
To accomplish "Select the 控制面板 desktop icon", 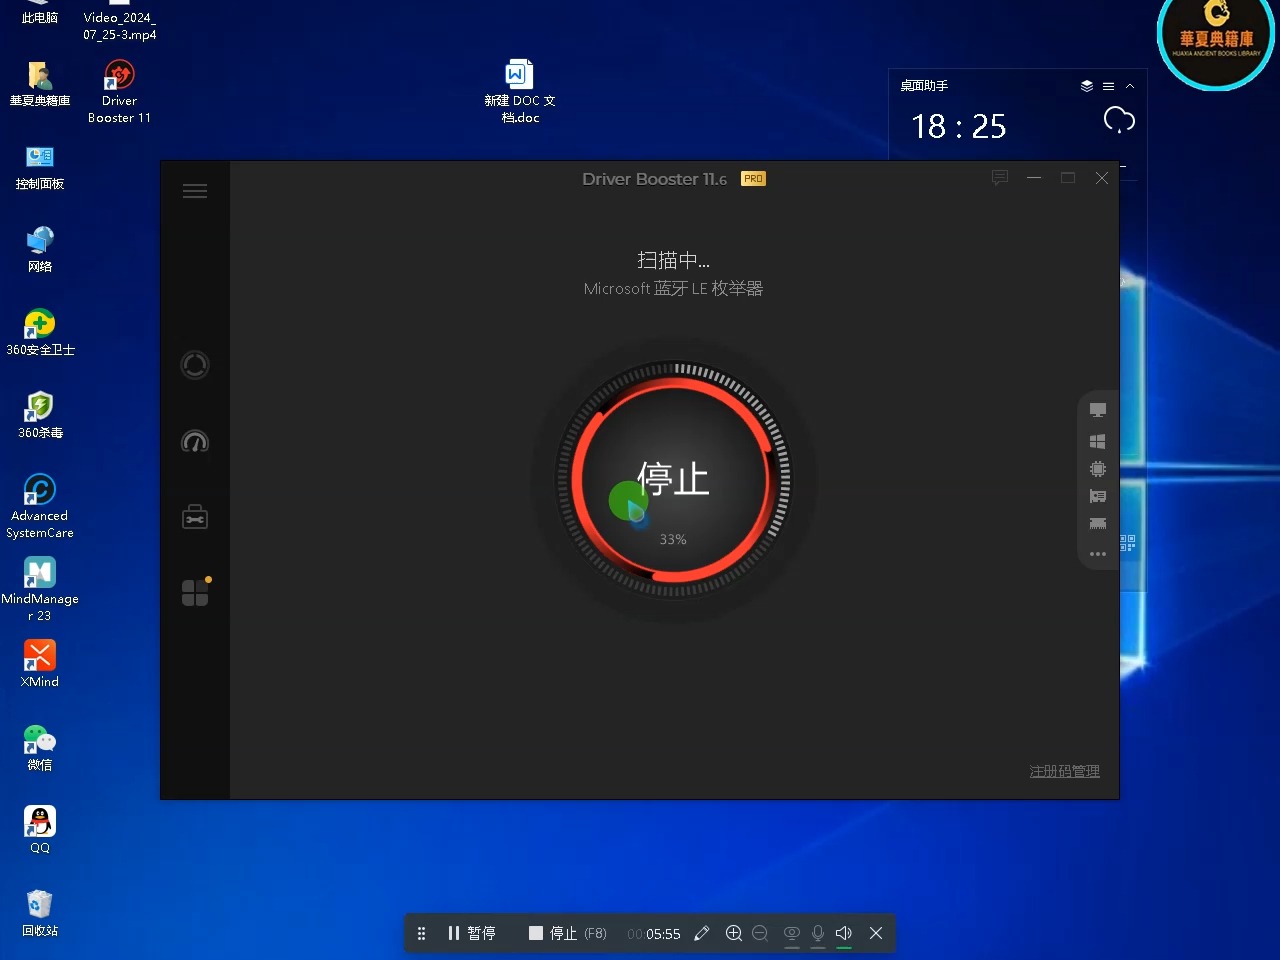I will [x=40, y=167].
